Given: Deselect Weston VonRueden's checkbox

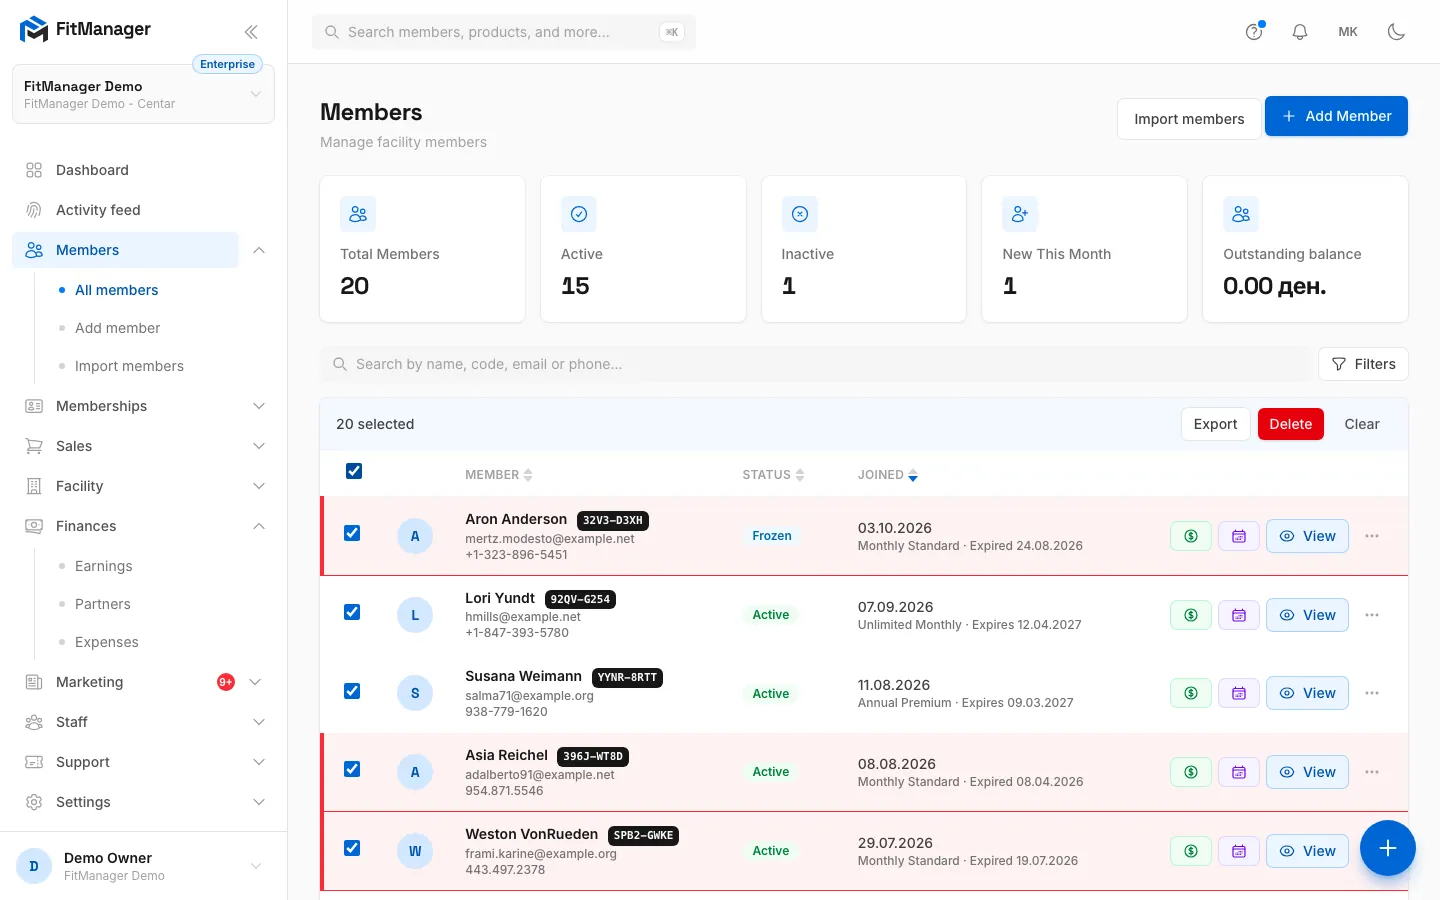Looking at the screenshot, I should (x=352, y=848).
